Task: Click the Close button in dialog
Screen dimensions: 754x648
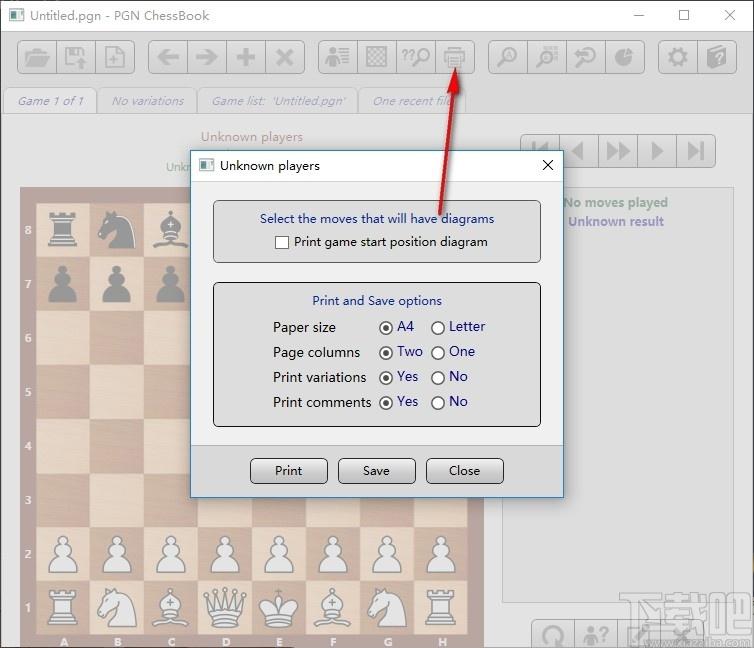Action: pos(464,471)
